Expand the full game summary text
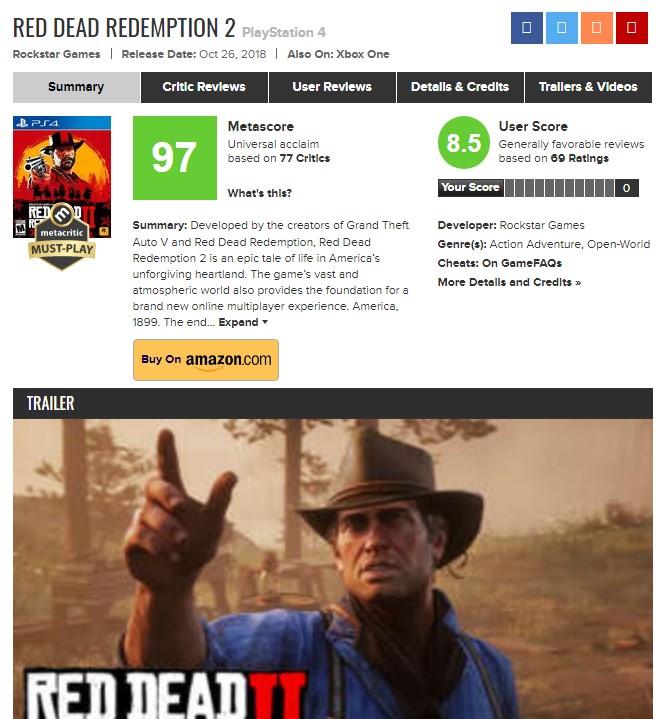Screen dimensions: 658x719 tap(243, 322)
